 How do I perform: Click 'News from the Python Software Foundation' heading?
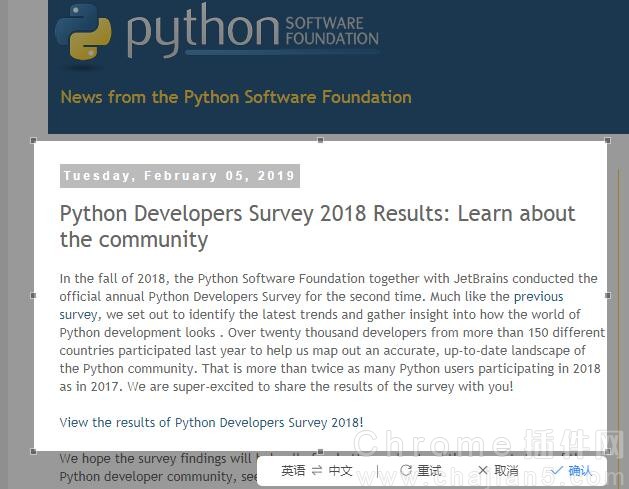pos(236,97)
